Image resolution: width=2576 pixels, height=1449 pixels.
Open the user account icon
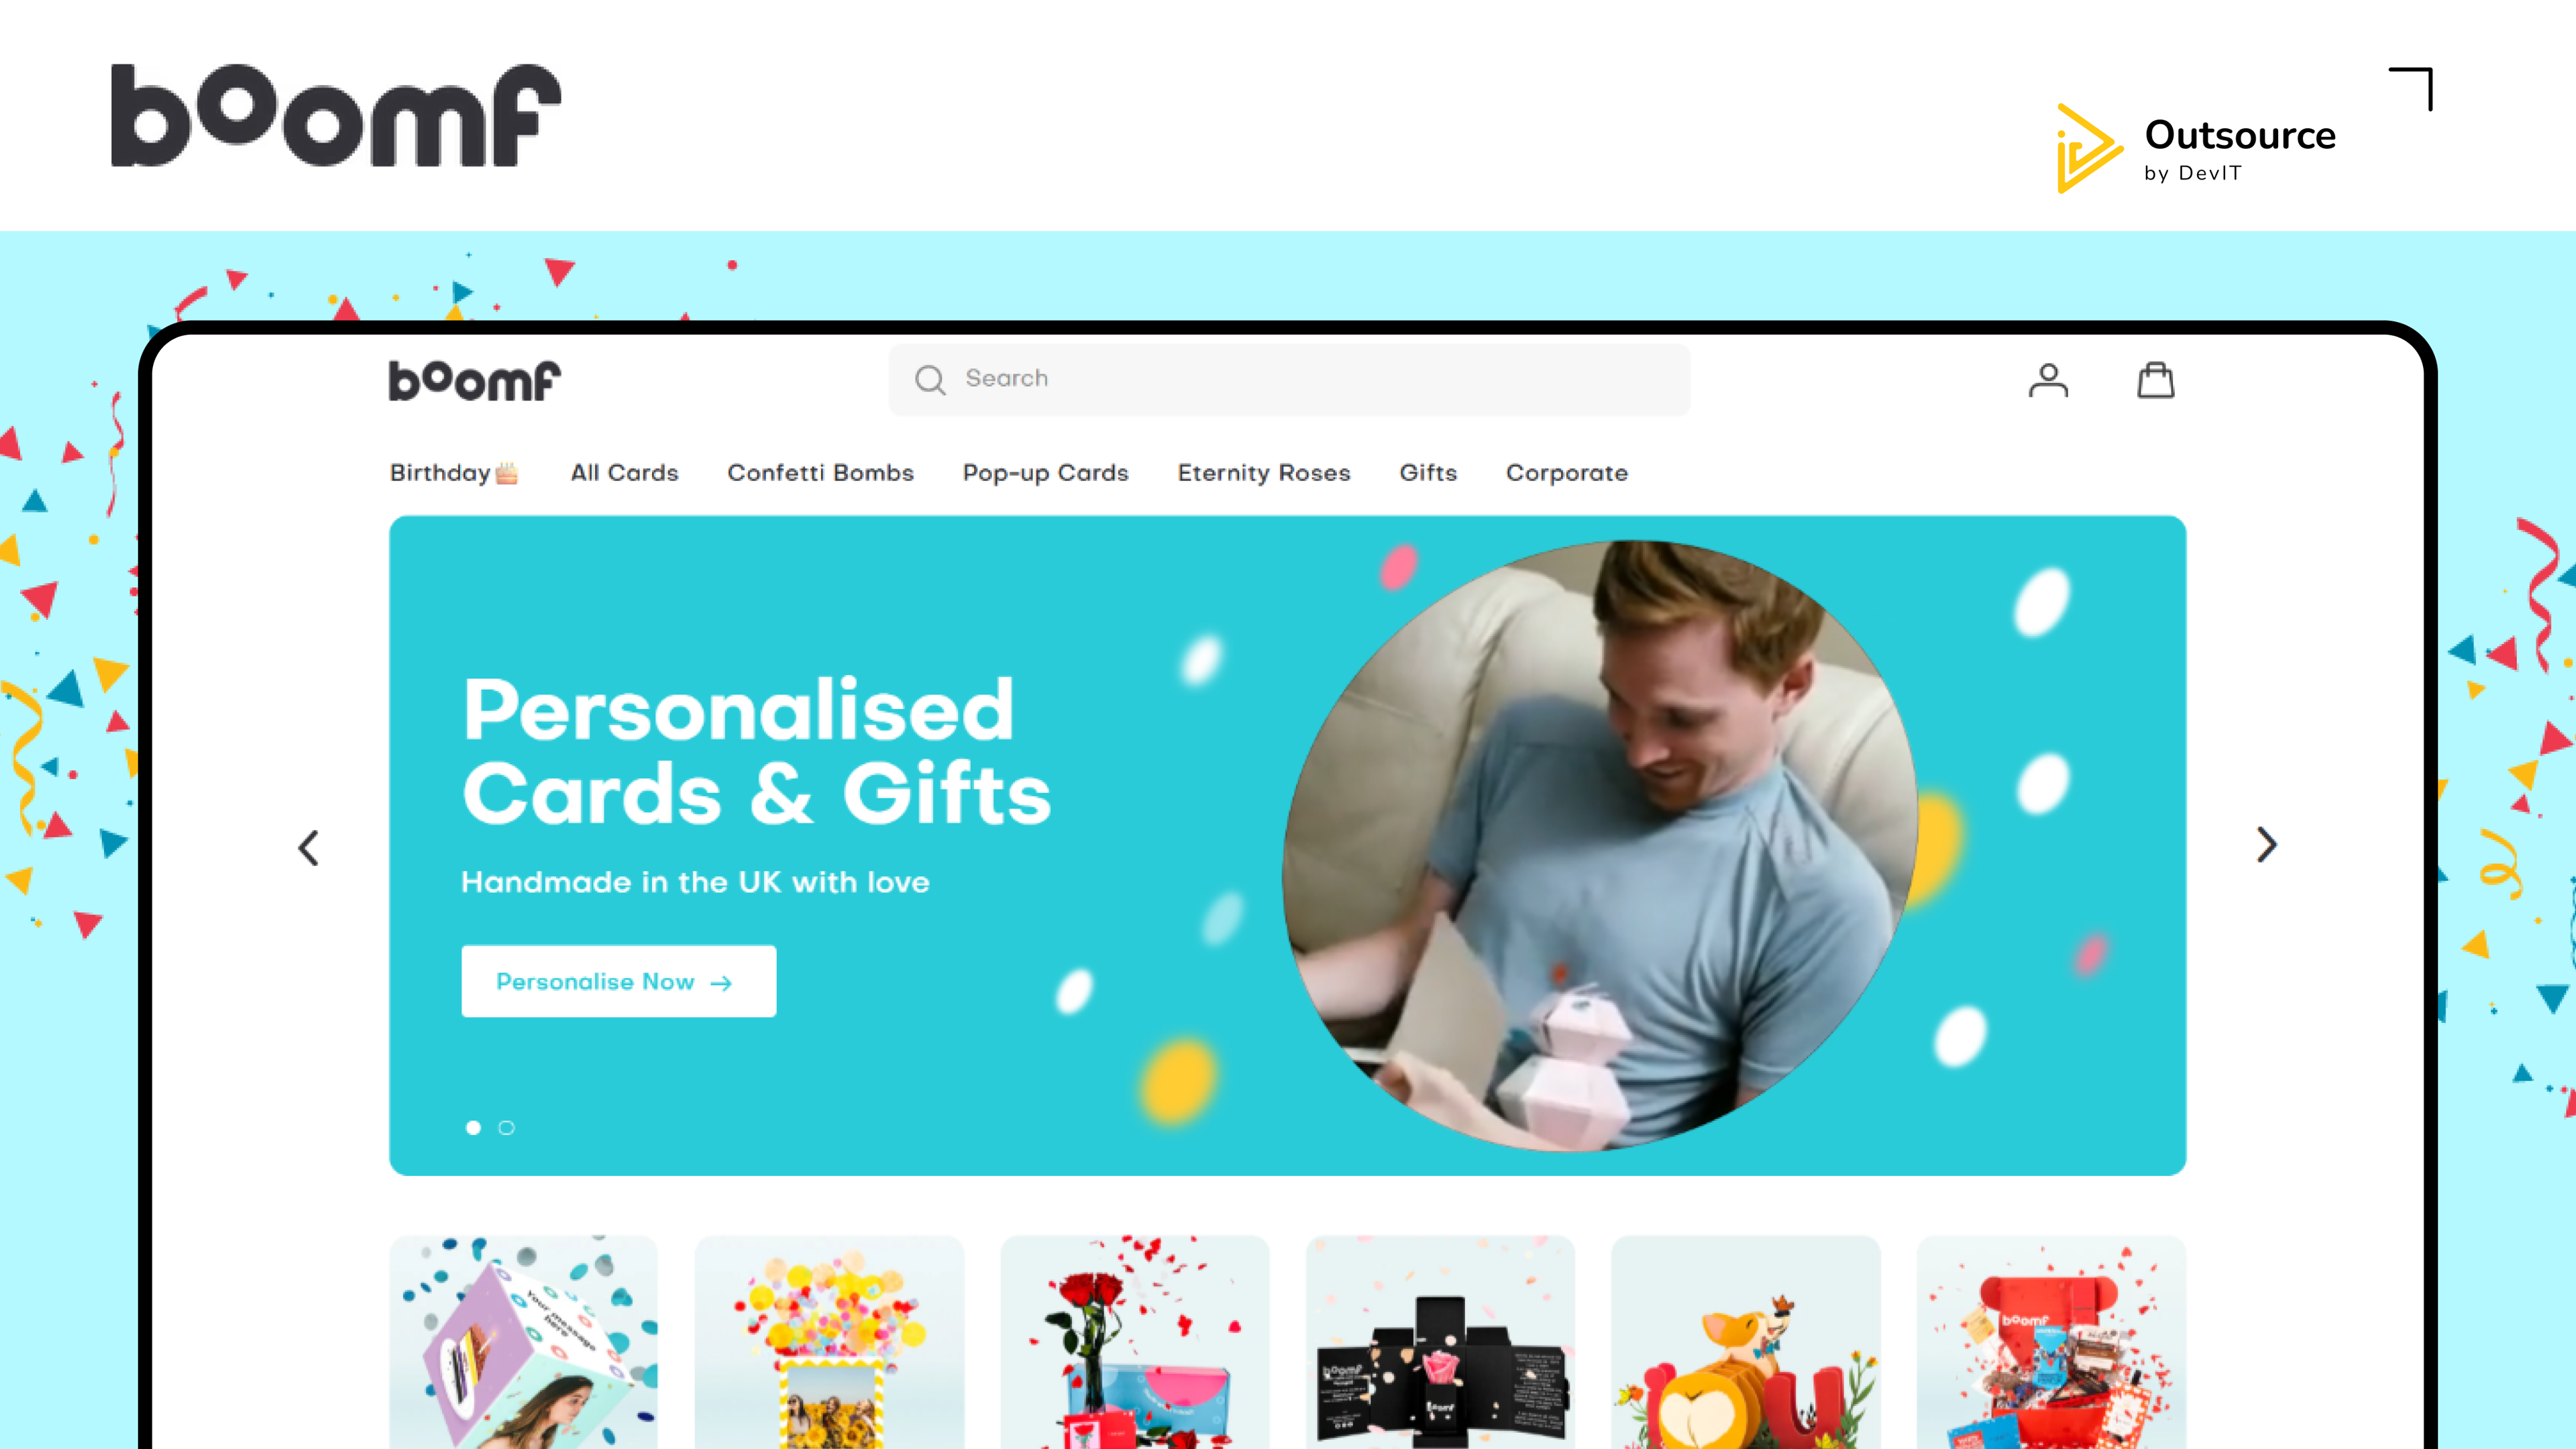point(2048,380)
